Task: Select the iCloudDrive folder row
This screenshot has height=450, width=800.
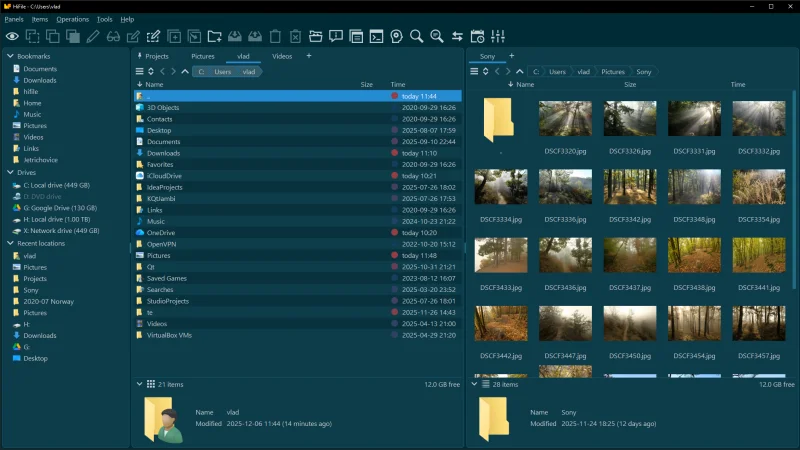Action: click(297, 176)
